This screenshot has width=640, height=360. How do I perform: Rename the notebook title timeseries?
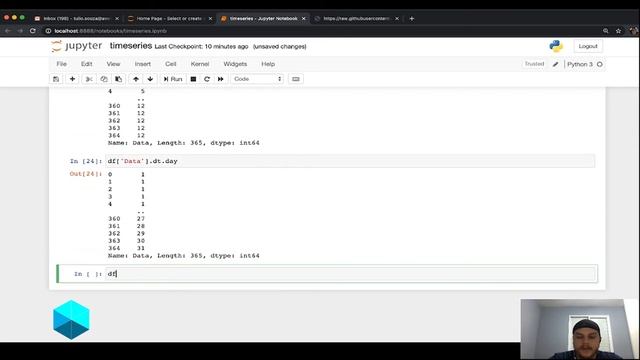pyautogui.click(x=131, y=46)
